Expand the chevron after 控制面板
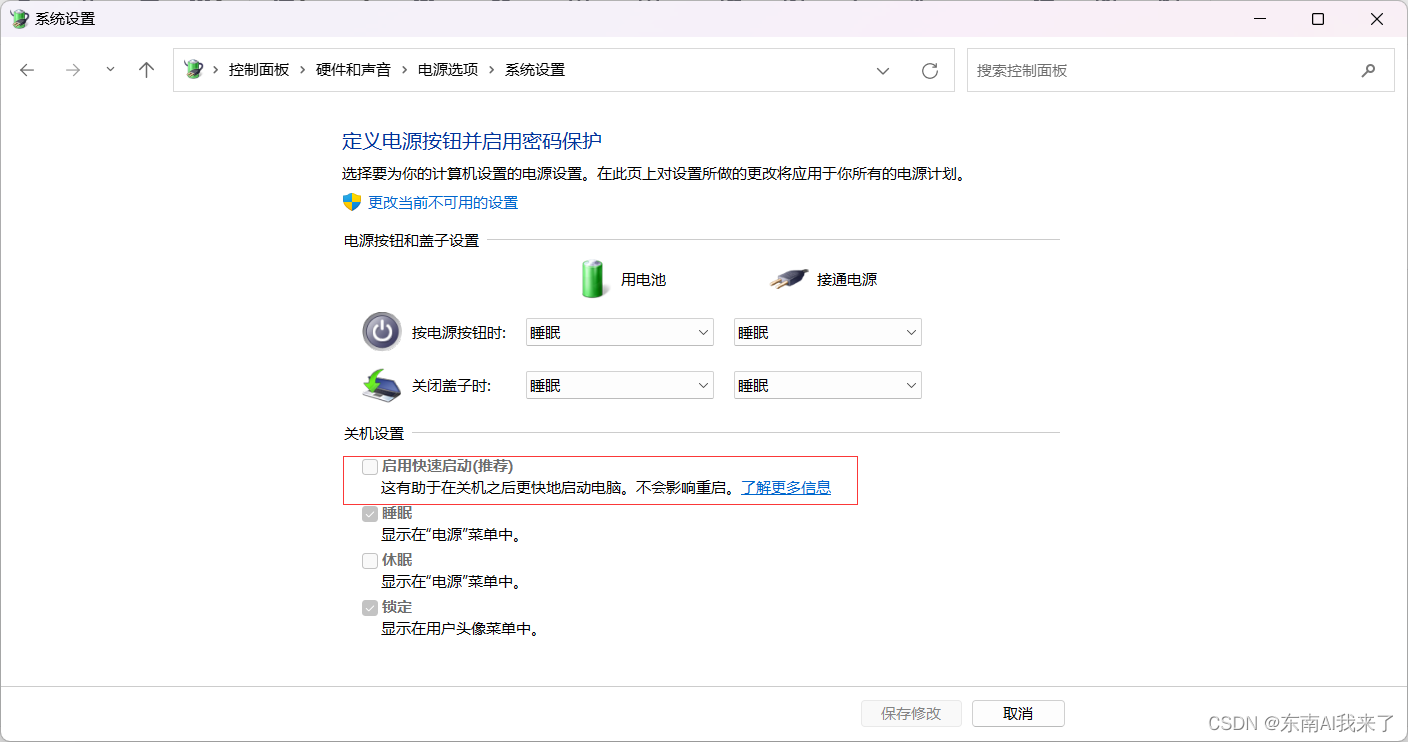The height and width of the screenshot is (742, 1408). (x=302, y=70)
